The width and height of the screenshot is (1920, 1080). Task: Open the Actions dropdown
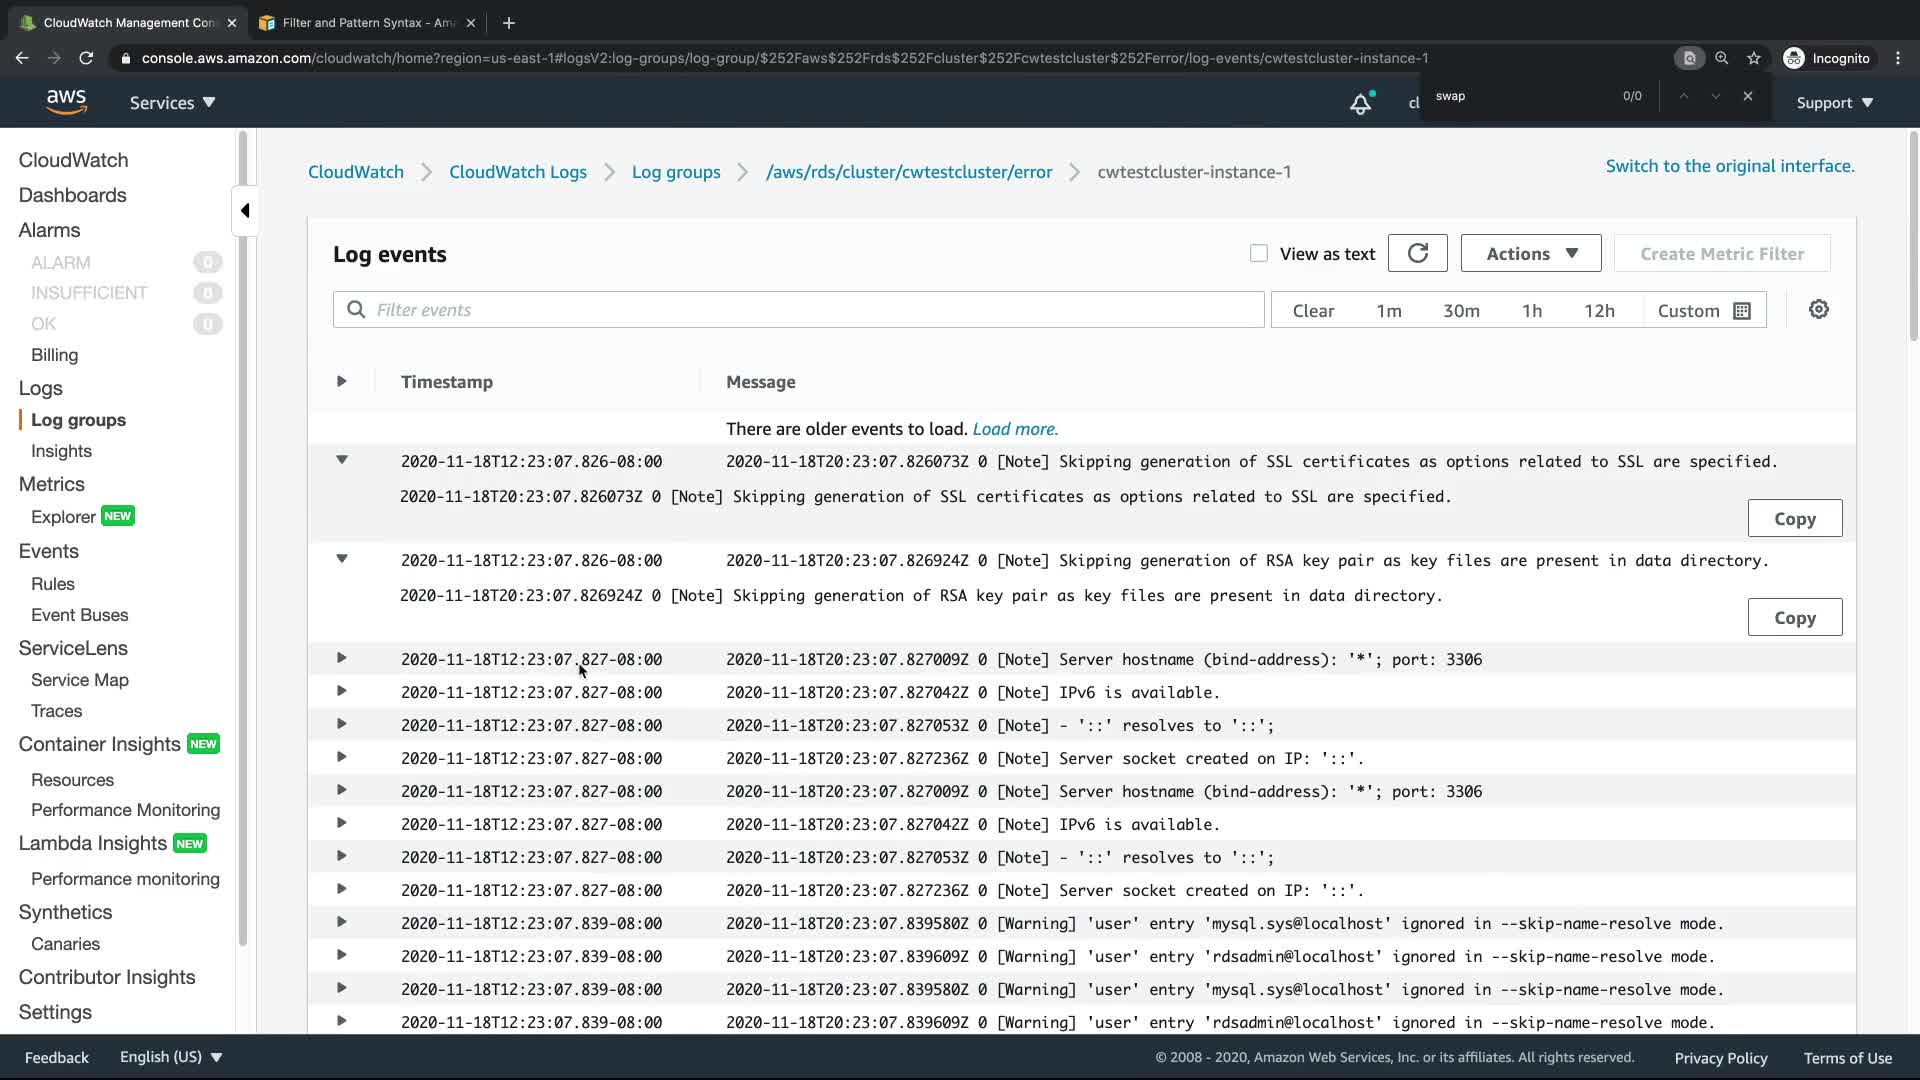point(1530,254)
